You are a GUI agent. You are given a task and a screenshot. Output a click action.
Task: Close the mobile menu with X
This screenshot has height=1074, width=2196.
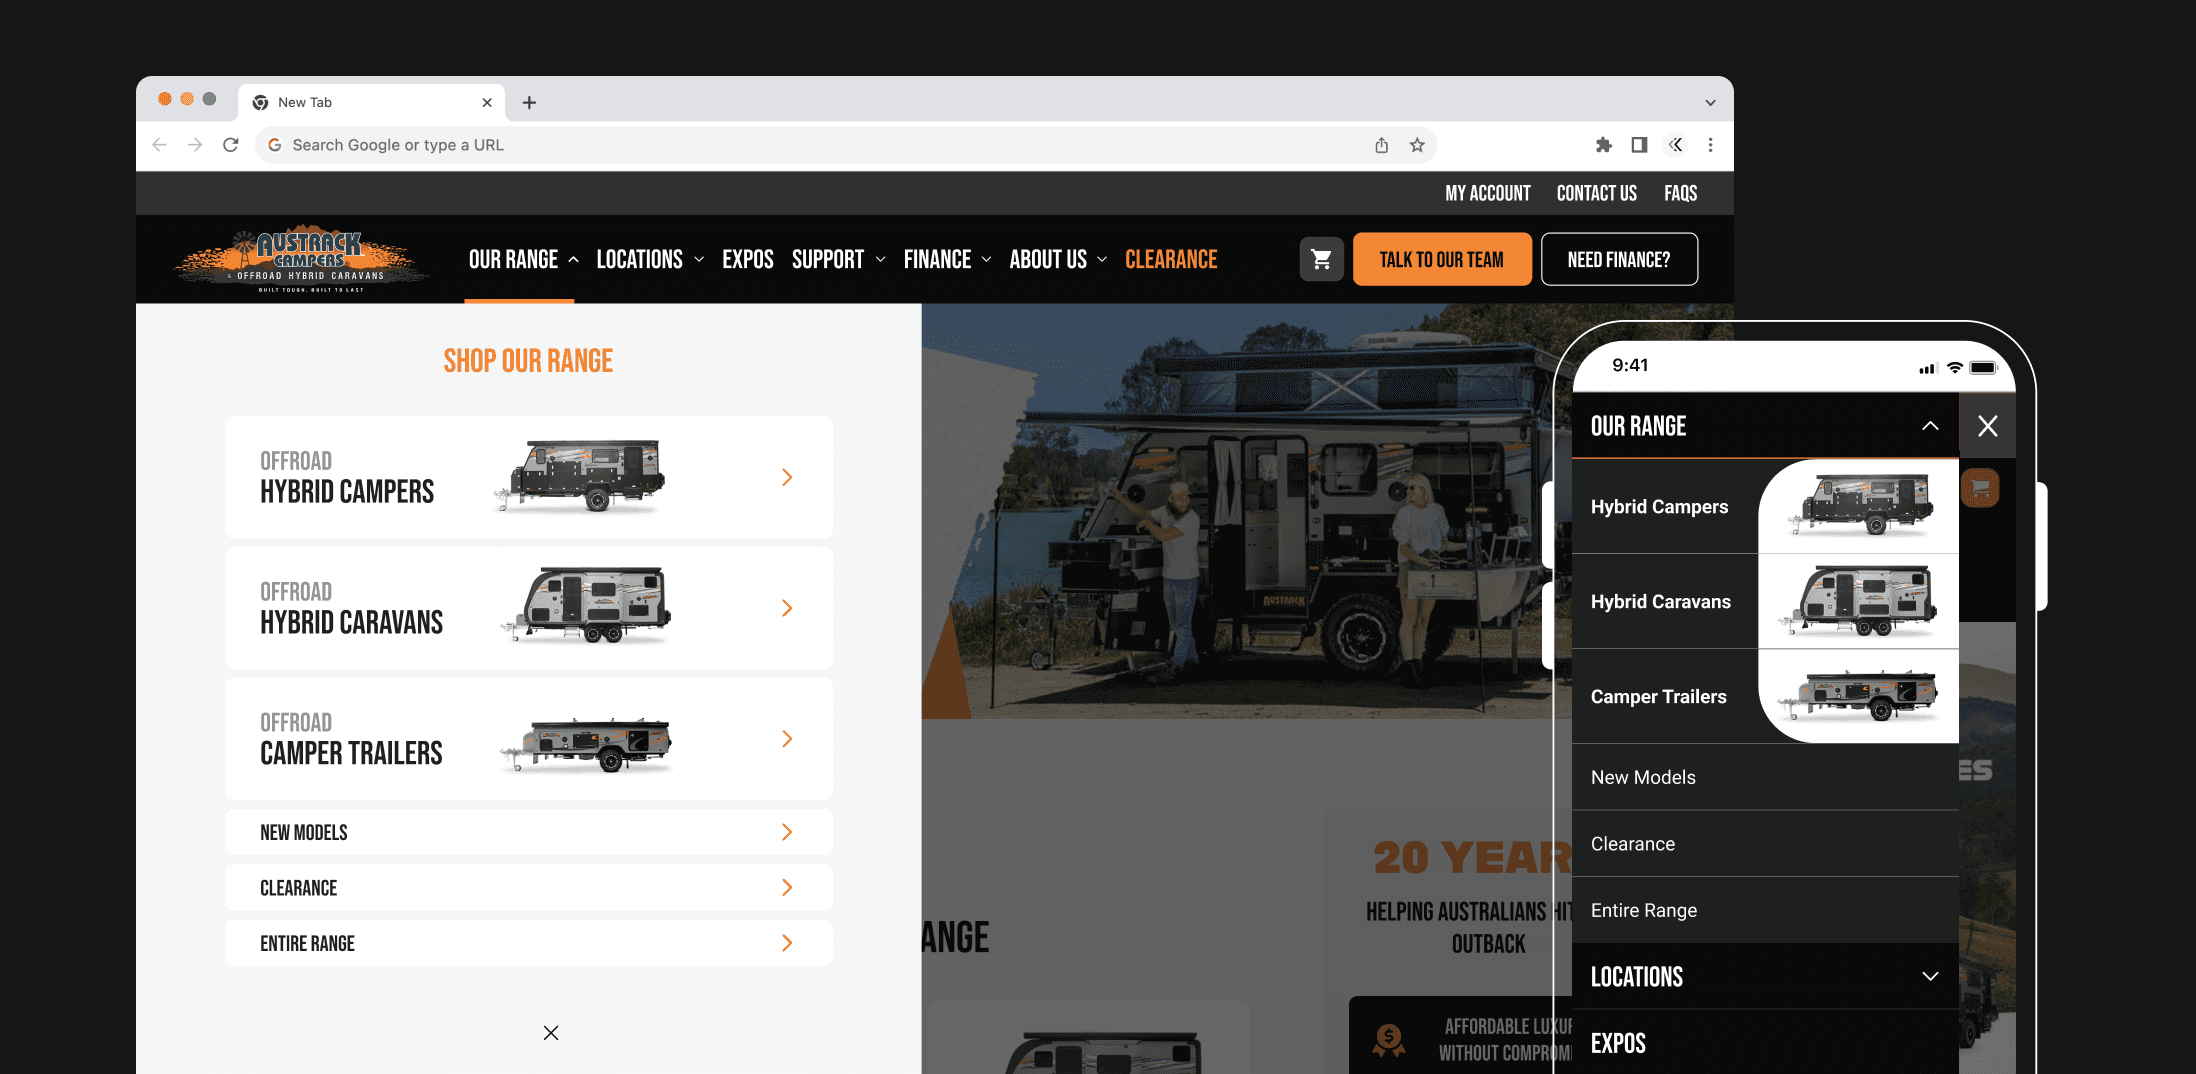1988,426
